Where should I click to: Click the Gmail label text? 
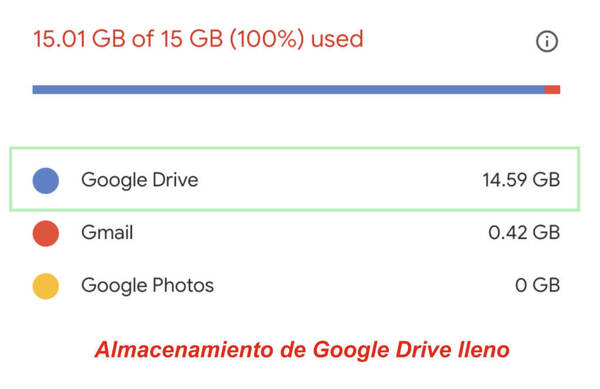tap(107, 233)
